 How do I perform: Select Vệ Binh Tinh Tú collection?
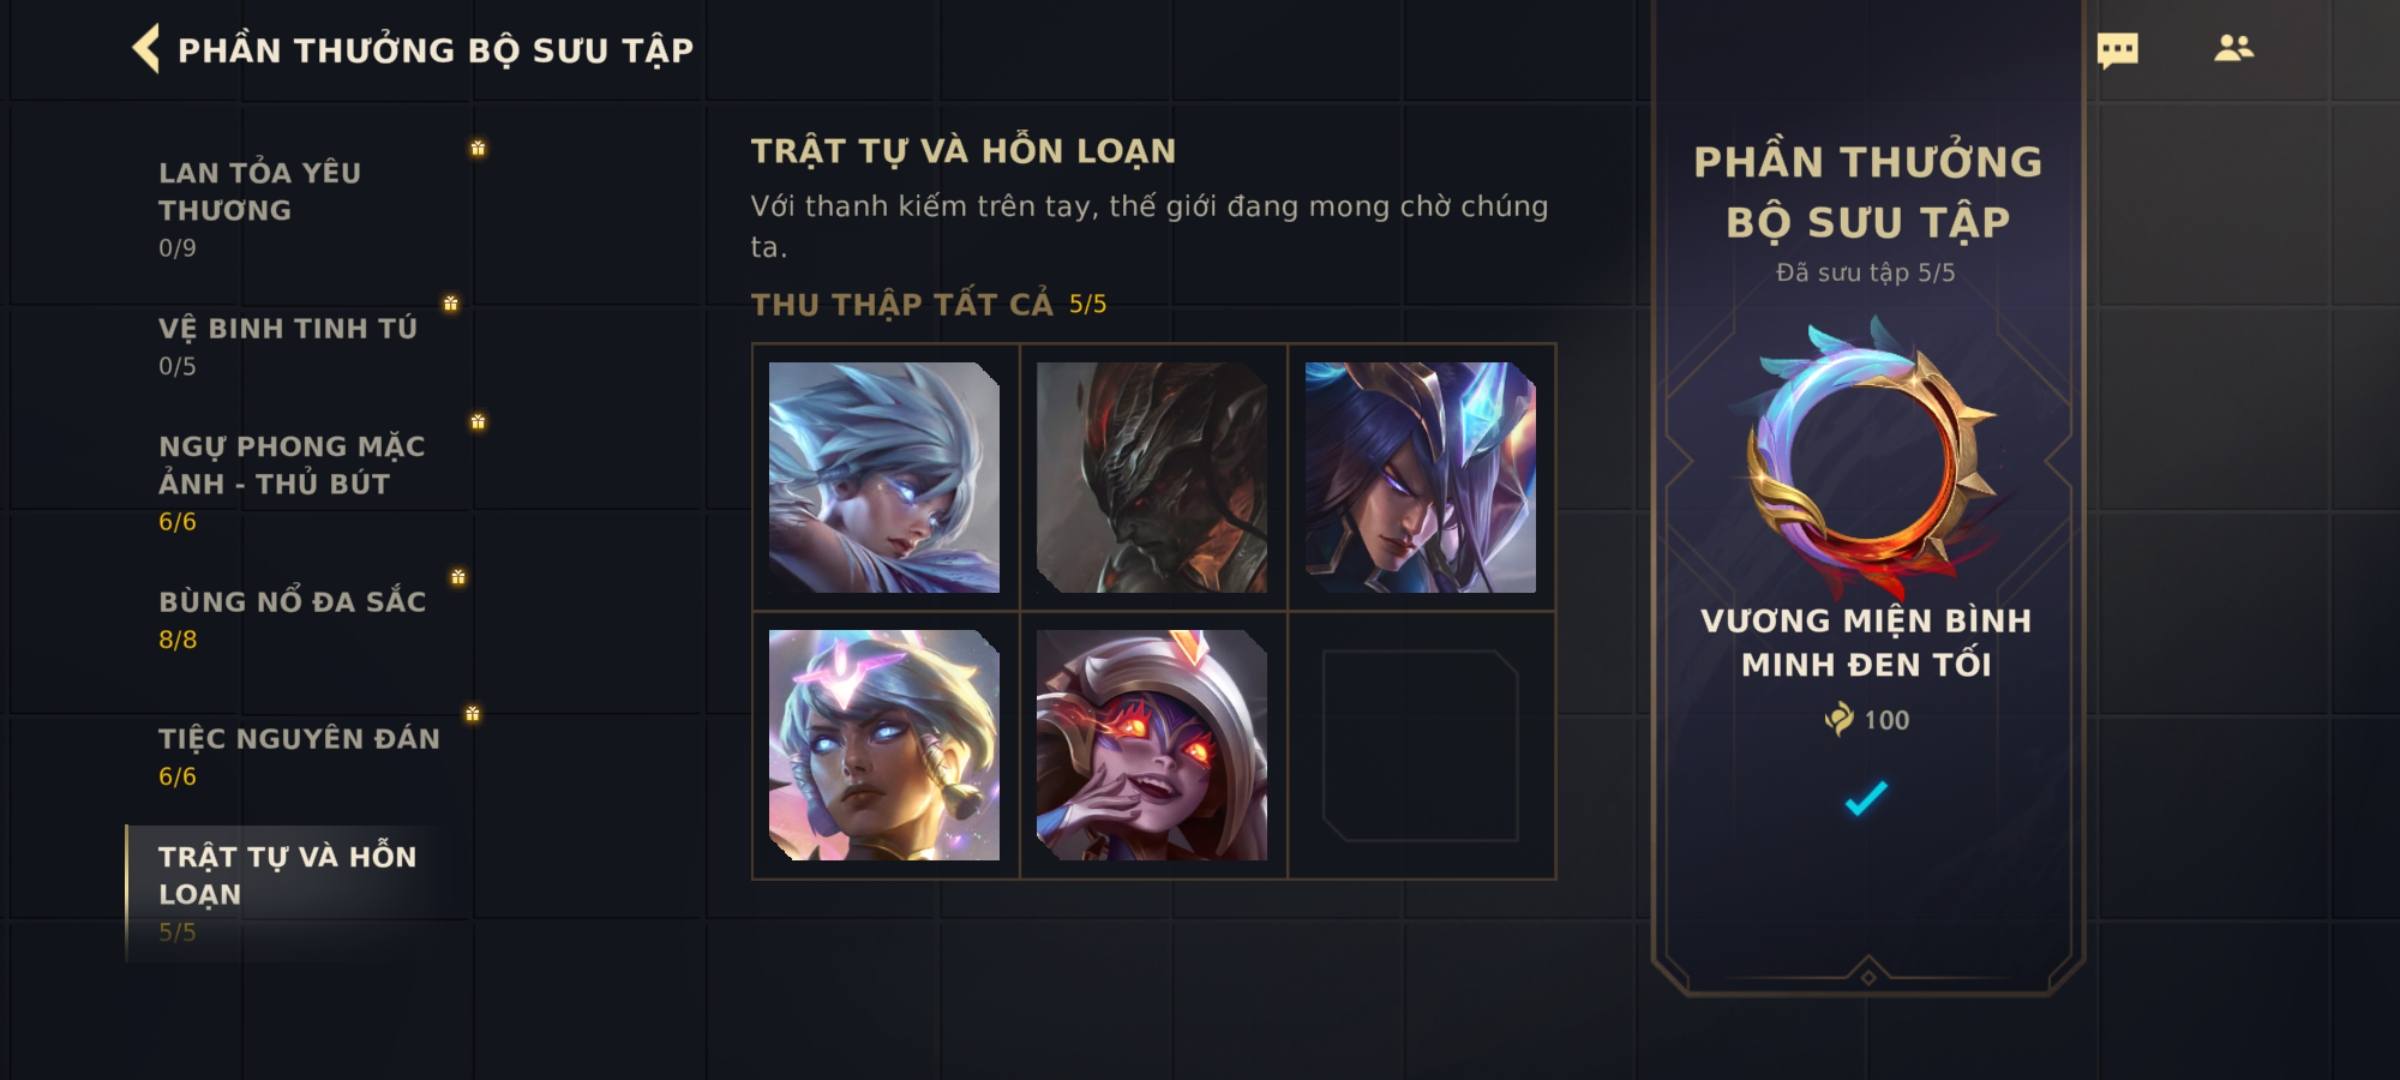pos(300,346)
